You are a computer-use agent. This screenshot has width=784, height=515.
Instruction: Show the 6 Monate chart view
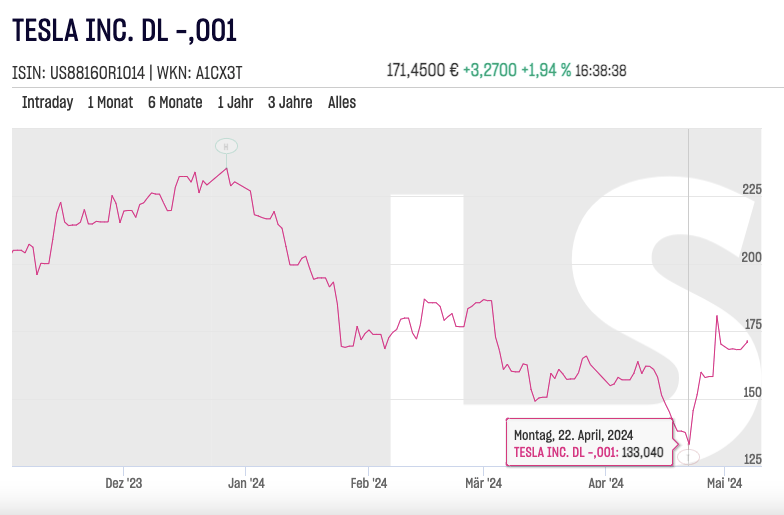pos(175,102)
